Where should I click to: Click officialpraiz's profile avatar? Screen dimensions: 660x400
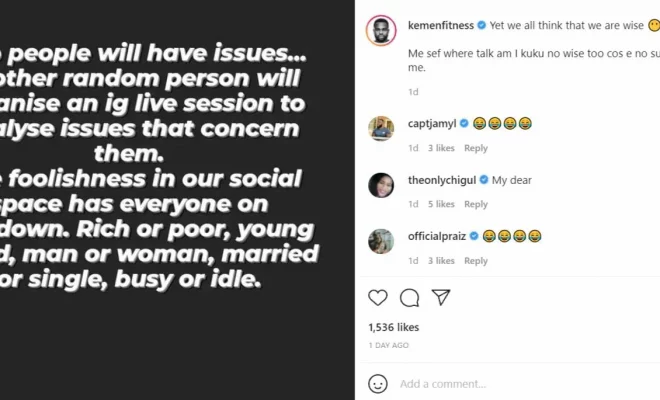tap(380, 241)
